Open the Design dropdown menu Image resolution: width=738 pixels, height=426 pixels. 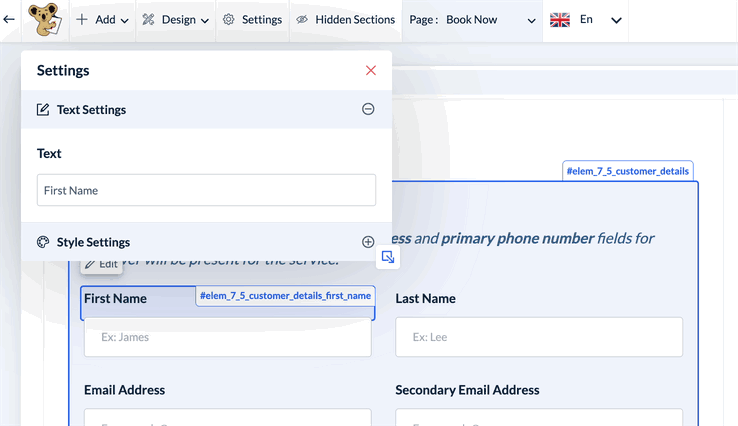[x=175, y=20]
